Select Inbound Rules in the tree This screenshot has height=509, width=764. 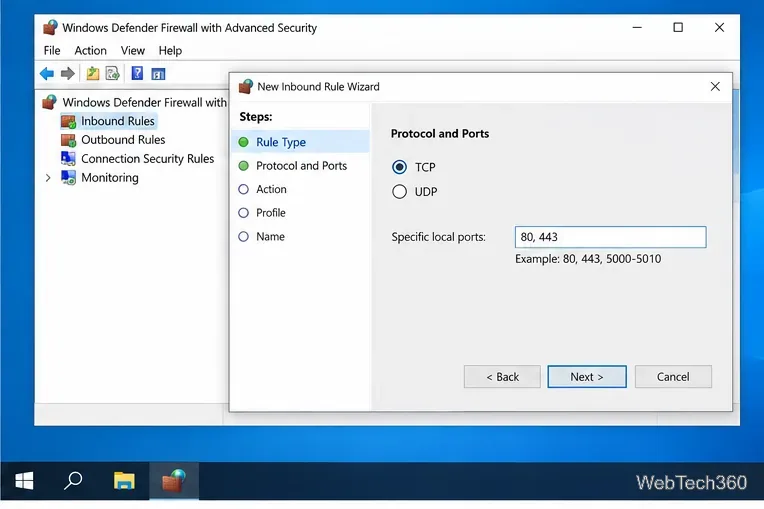[117, 121]
